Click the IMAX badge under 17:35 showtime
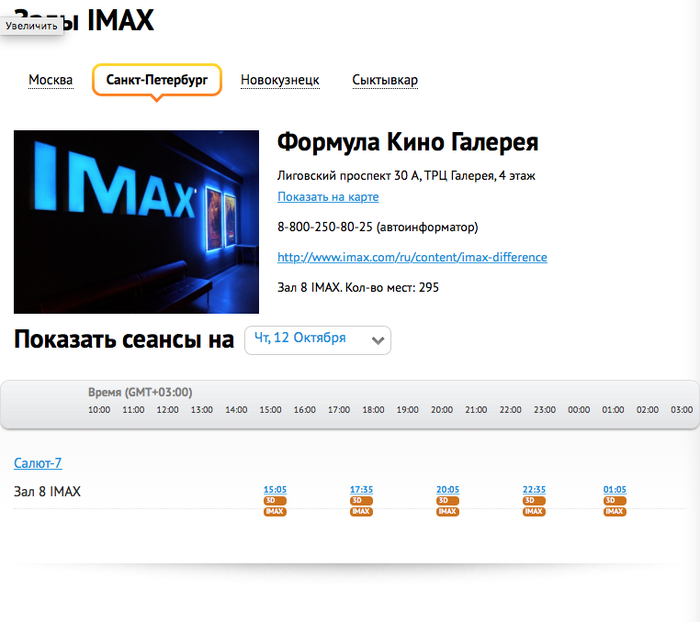Screen dimensions: 700x622 tap(361, 511)
